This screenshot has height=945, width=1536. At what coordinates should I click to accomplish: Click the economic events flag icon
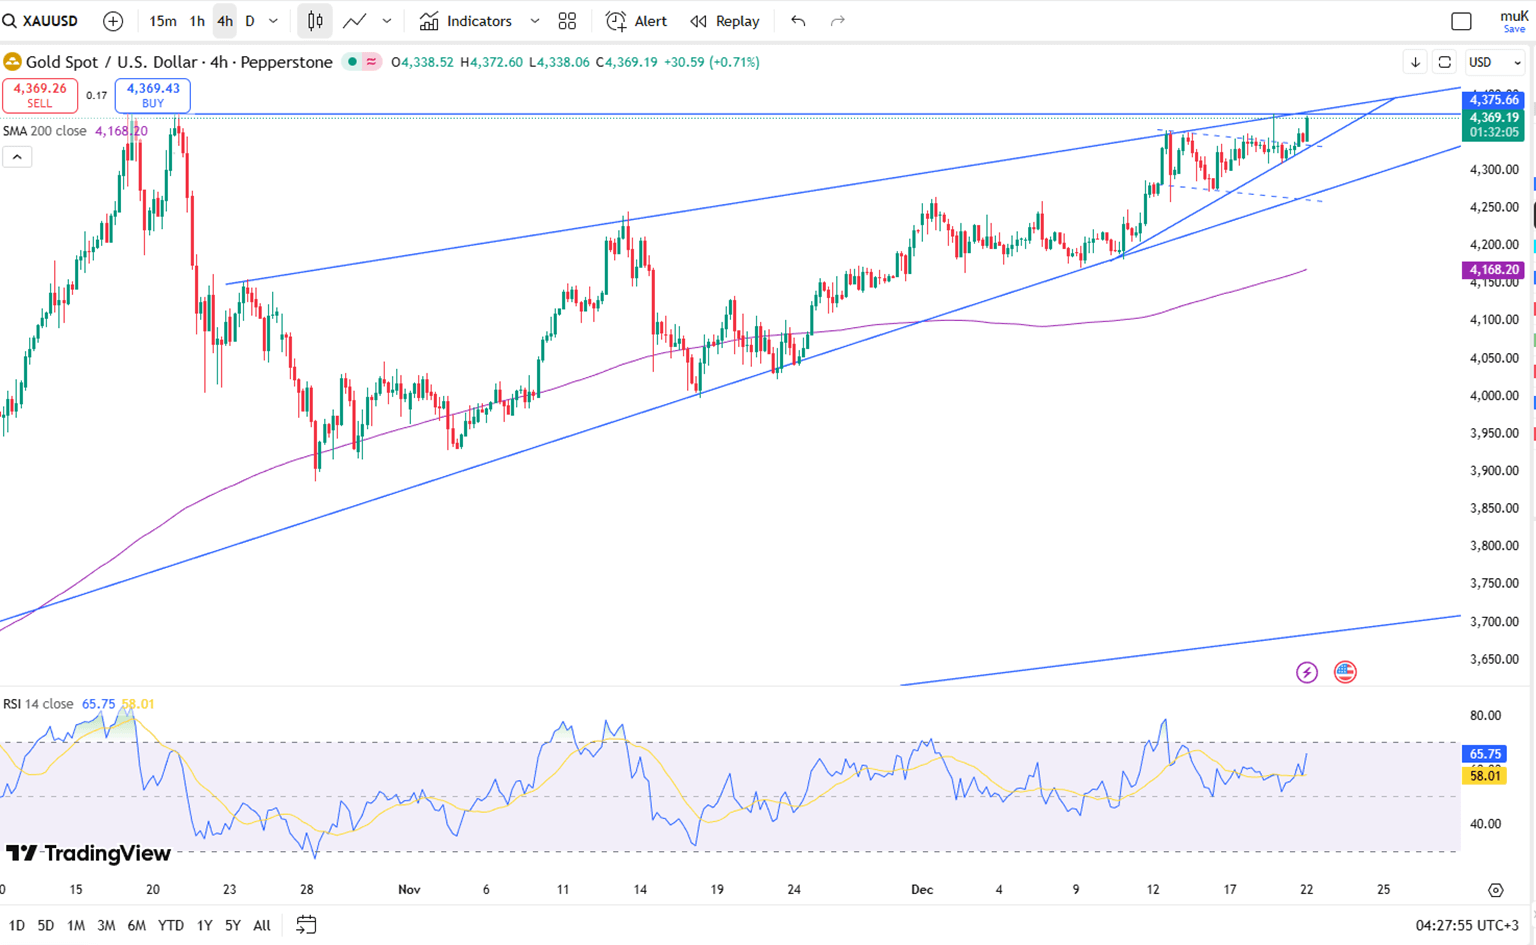[1345, 673]
